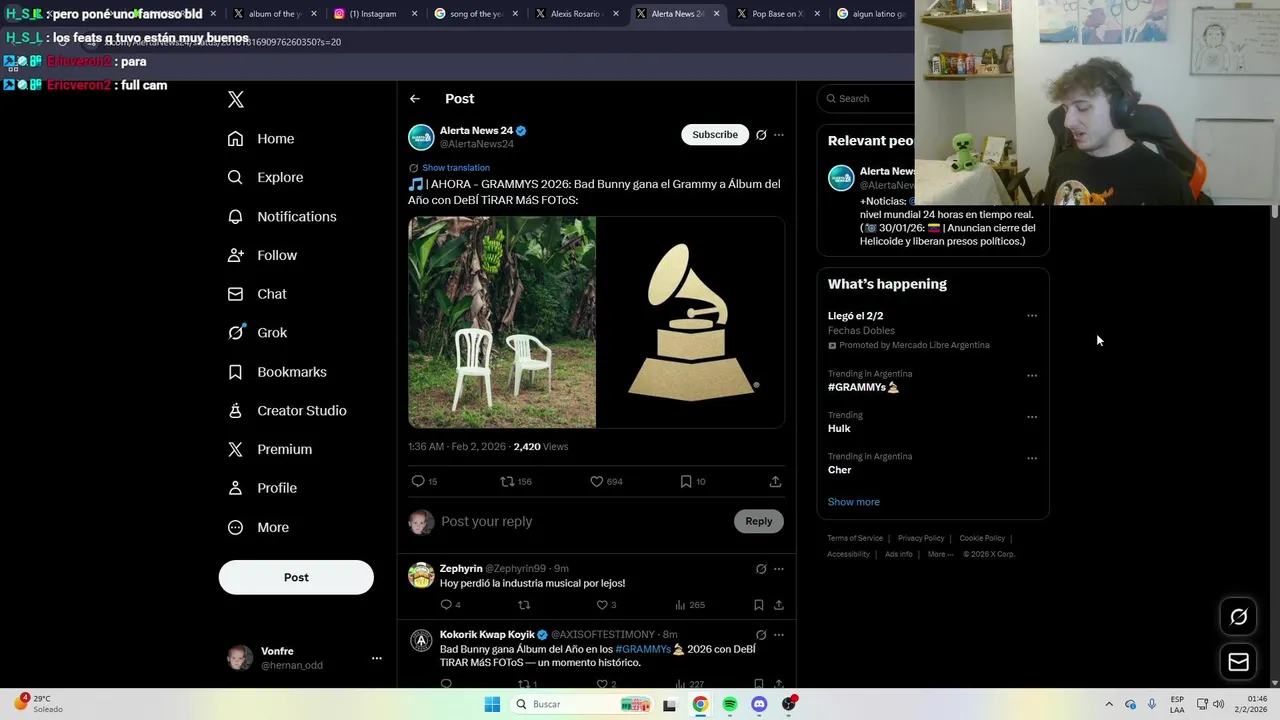The image size is (1280, 720).
Task: Open the banana trees and chairs image
Action: coord(502,322)
